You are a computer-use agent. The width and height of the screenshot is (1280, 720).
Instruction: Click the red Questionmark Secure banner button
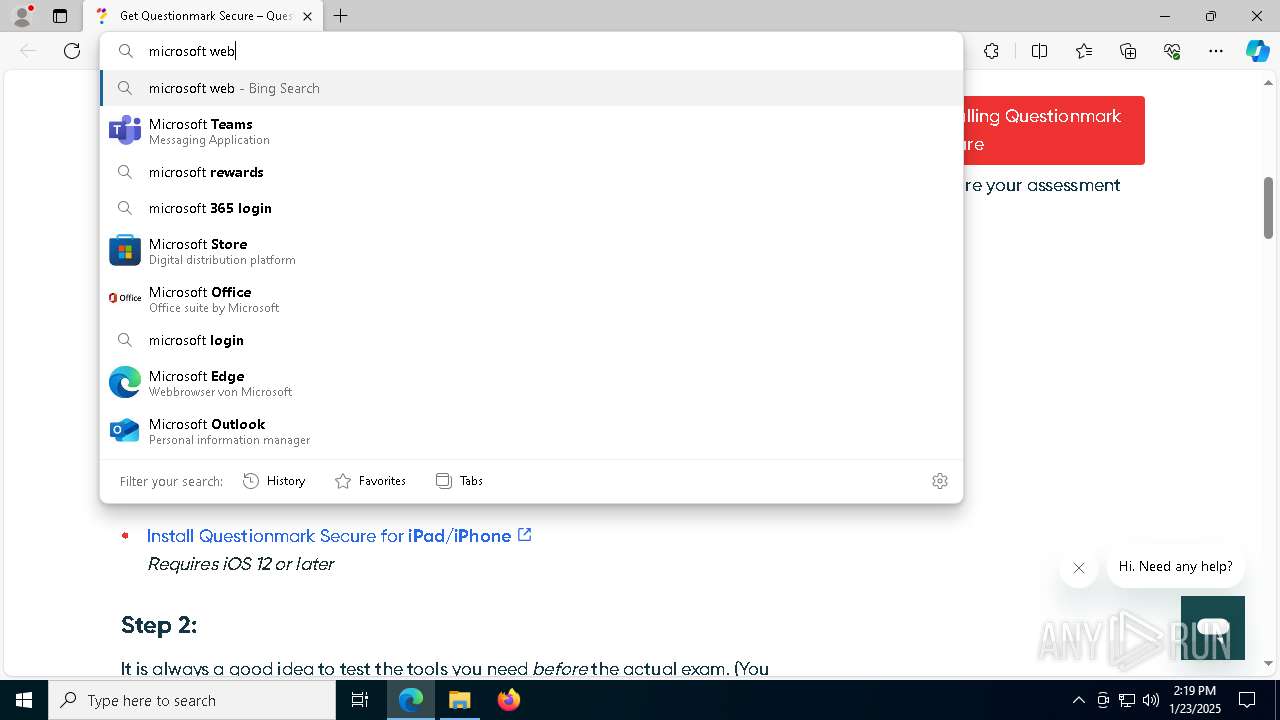[1054, 130]
